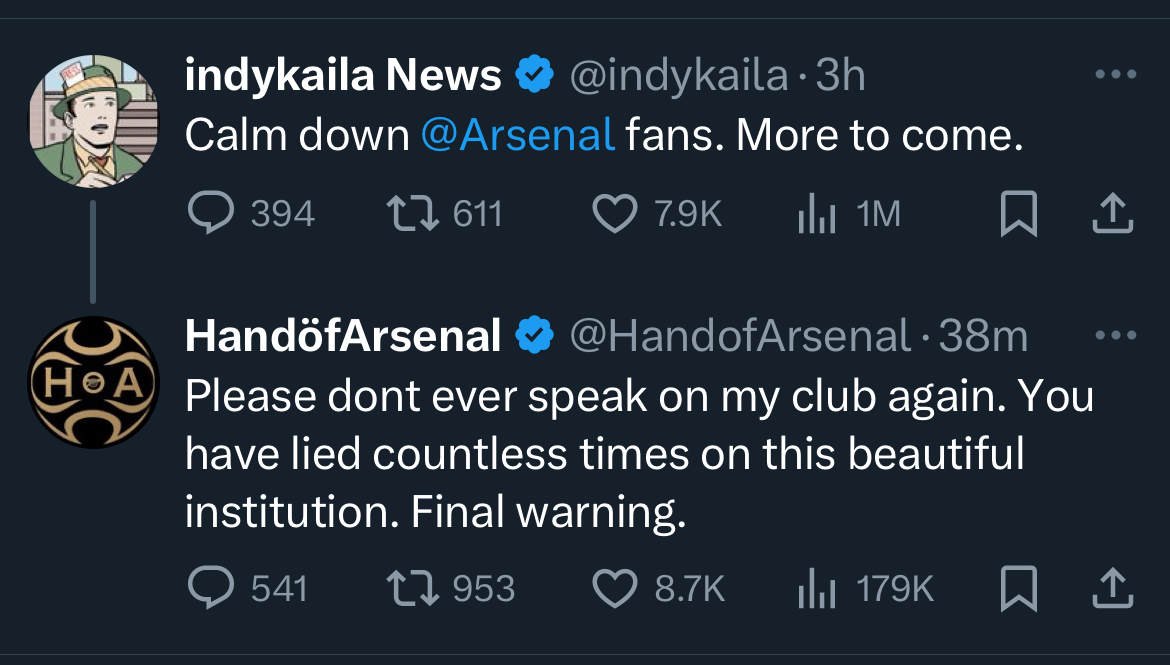Like the indykaila News tweet
This screenshot has width=1170, height=665.
pos(615,213)
